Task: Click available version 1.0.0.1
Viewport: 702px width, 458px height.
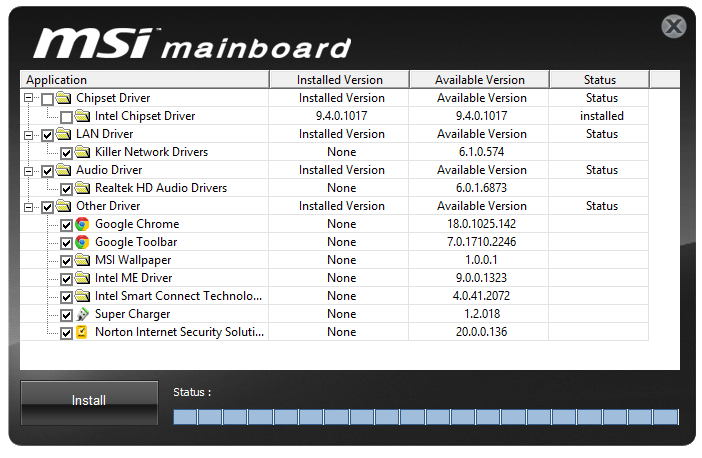Action: (481, 260)
